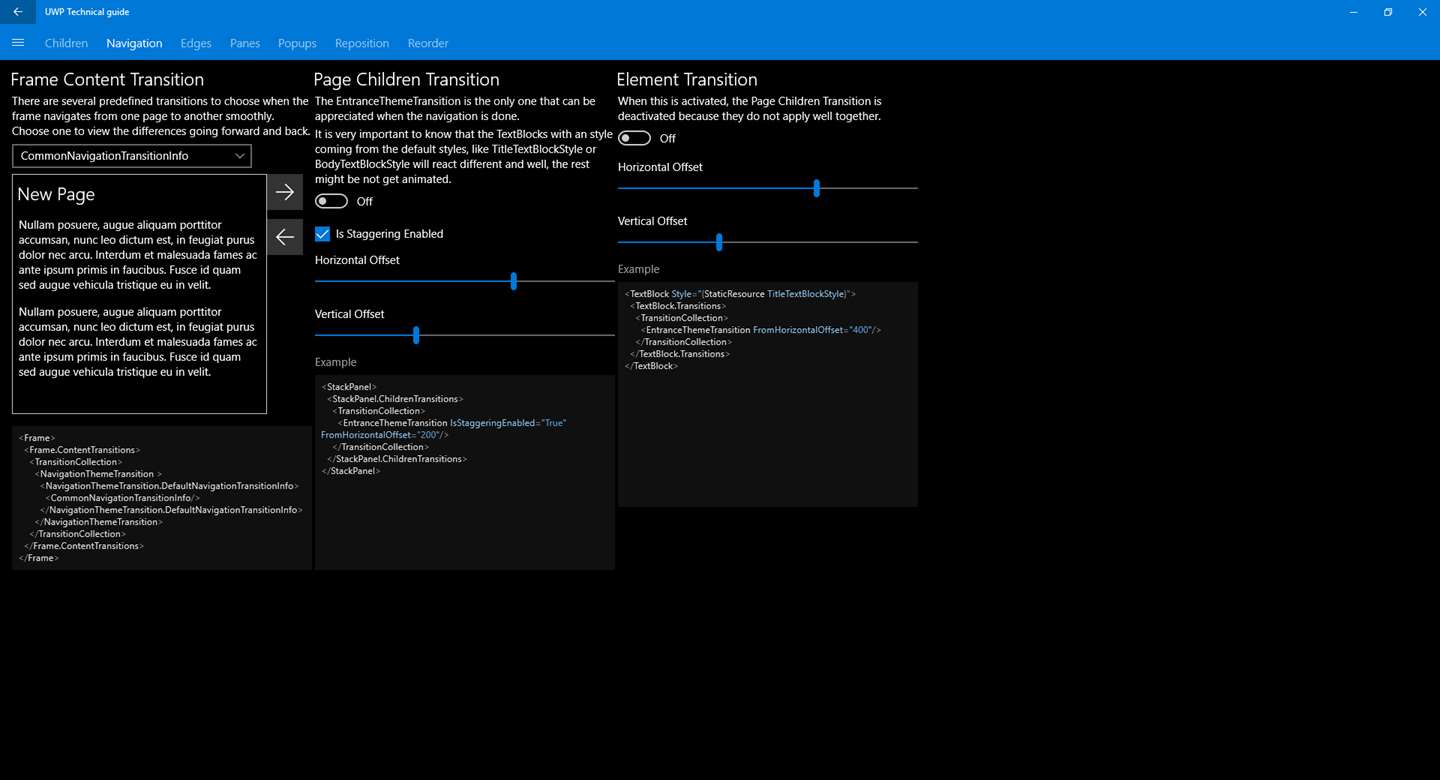Adjust Element Transition Vertical Offset slider

(x=768, y=242)
